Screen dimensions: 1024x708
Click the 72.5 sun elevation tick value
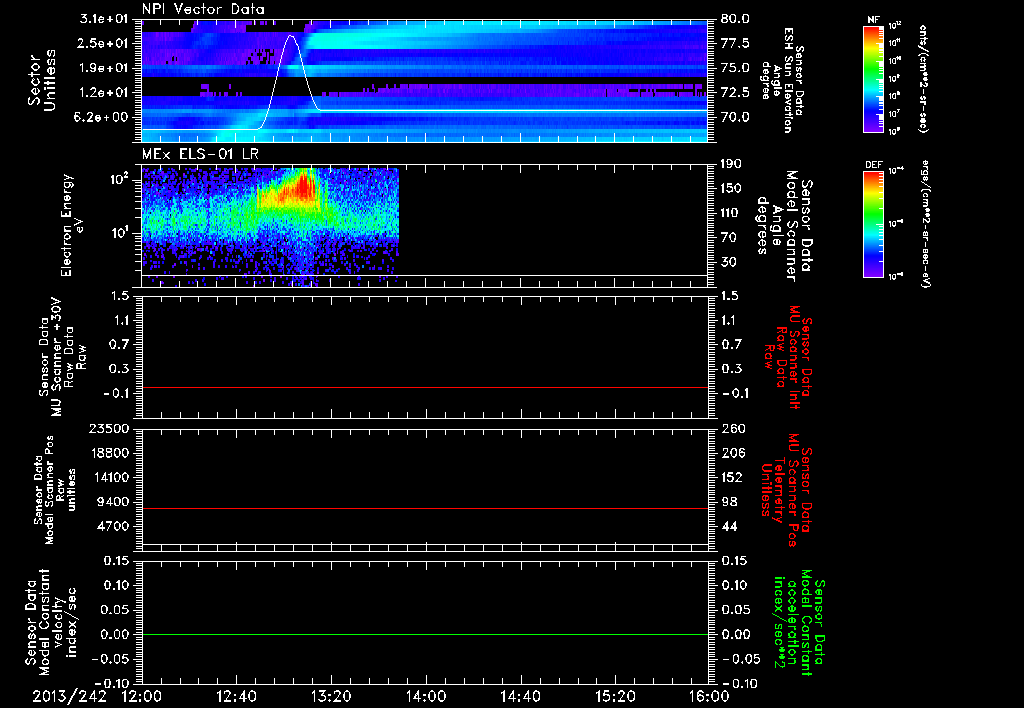click(x=735, y=92)
